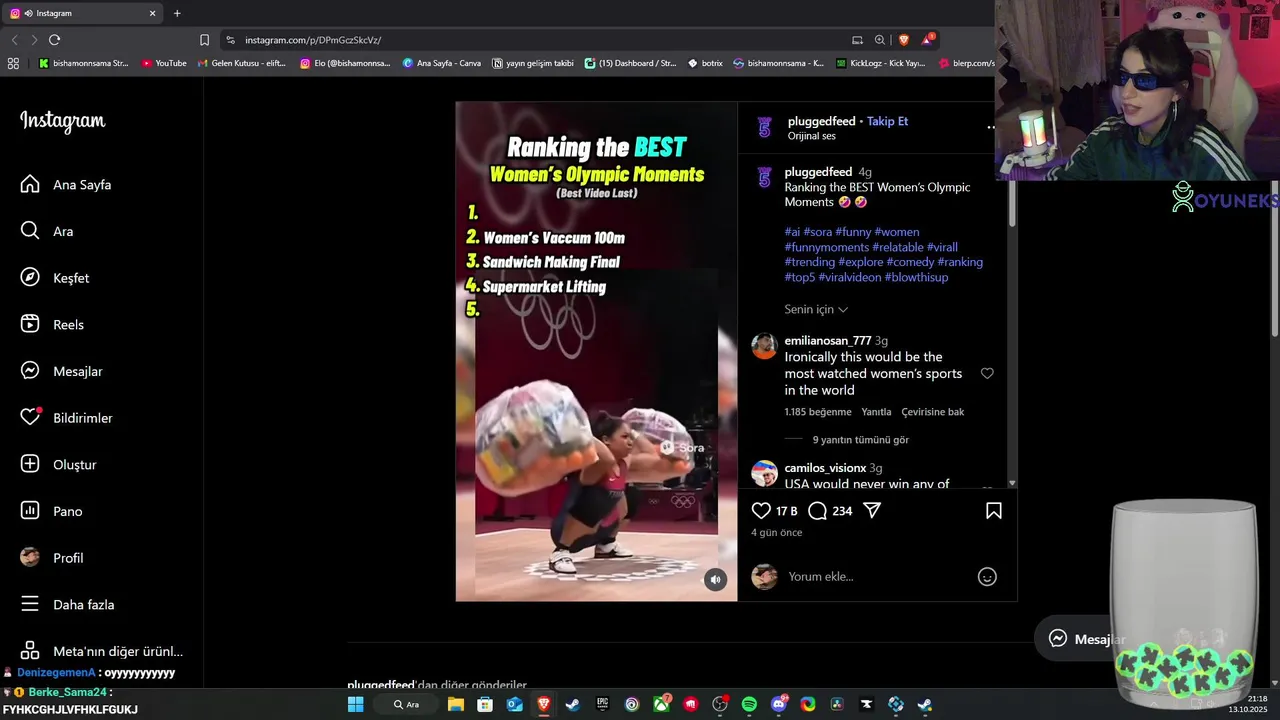Click the Orijinal ses audio link

pos(811,136)
